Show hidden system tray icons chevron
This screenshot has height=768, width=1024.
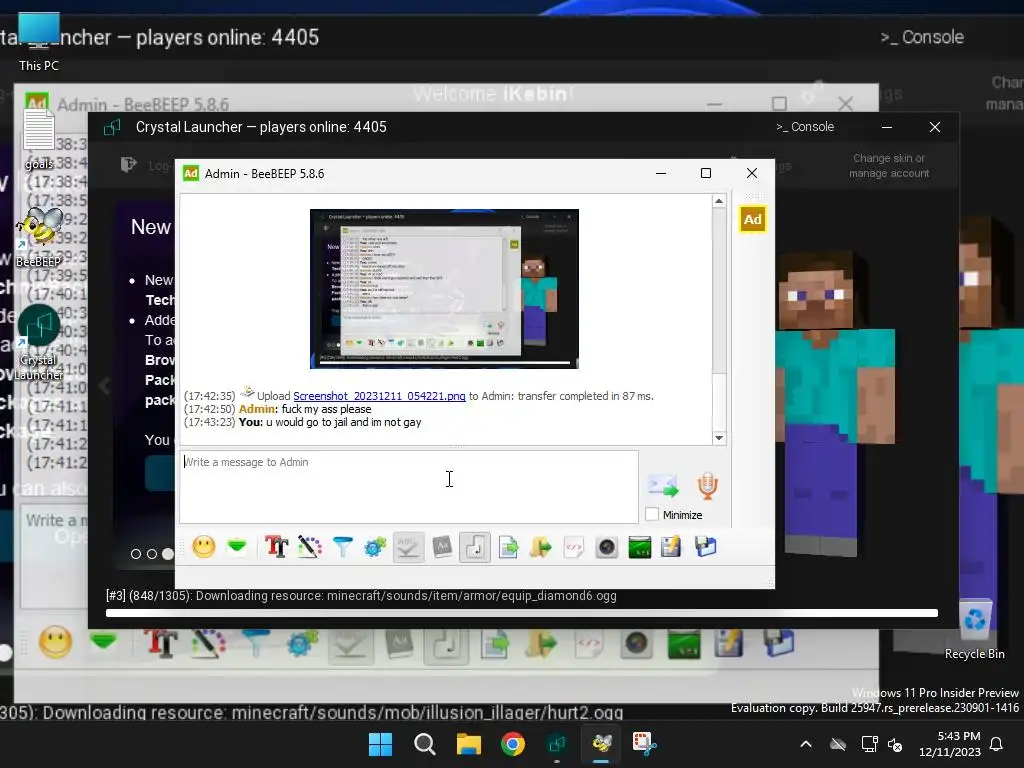806,744
